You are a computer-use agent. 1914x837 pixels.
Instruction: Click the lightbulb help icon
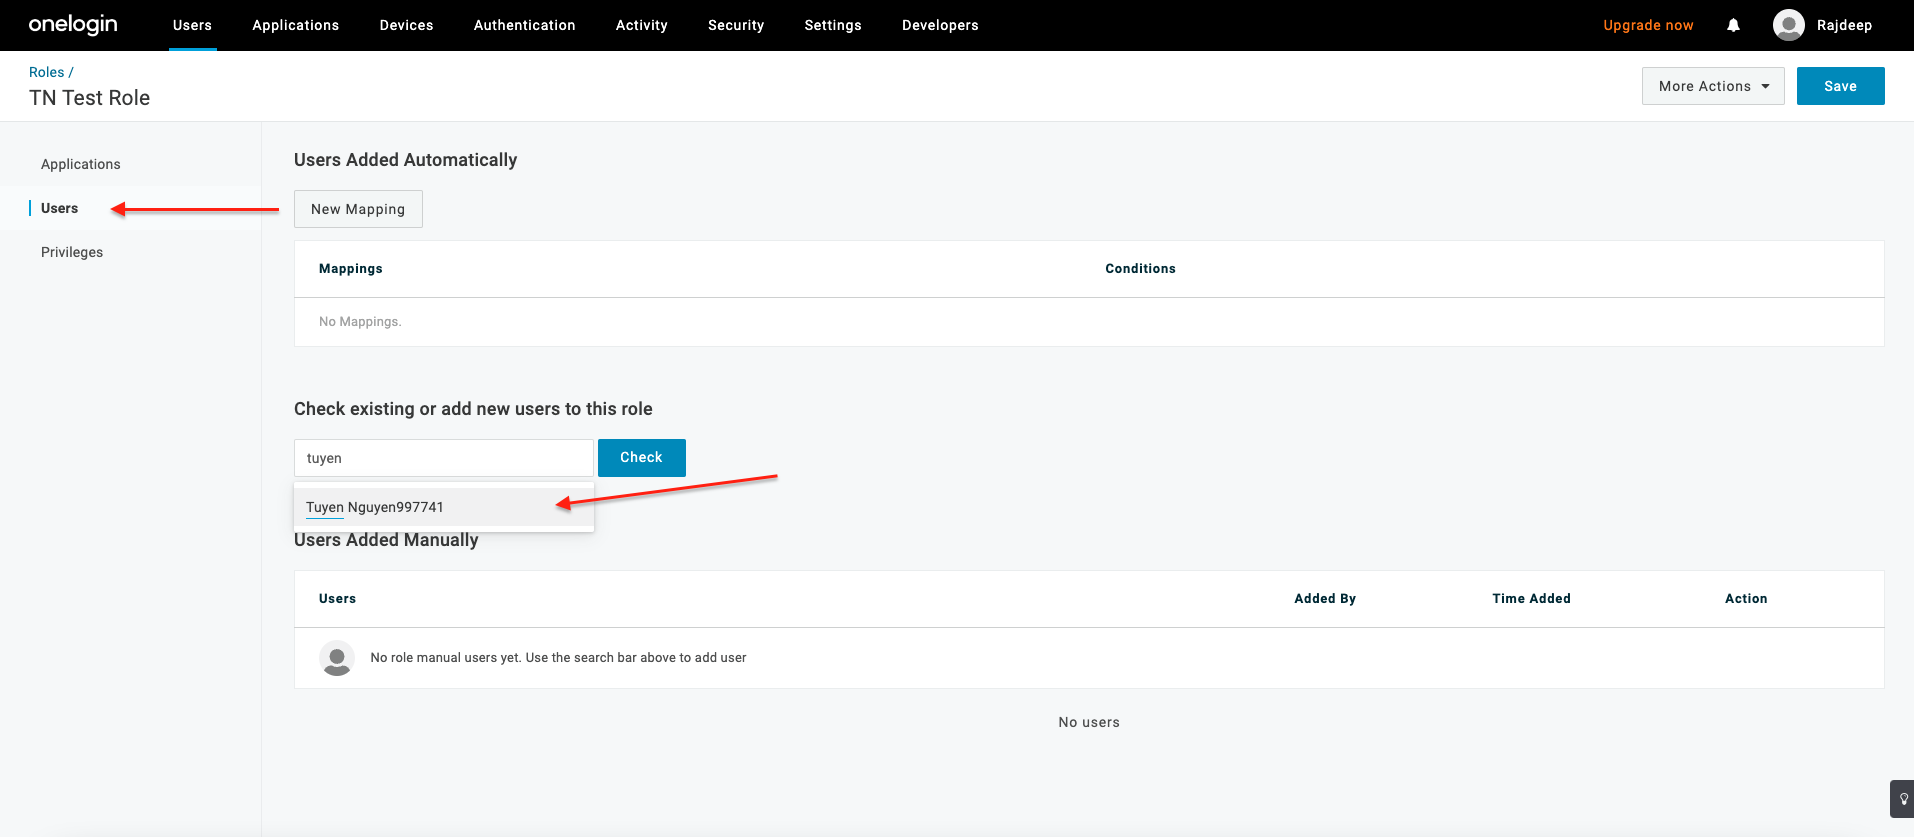[x=1903, y=799]
